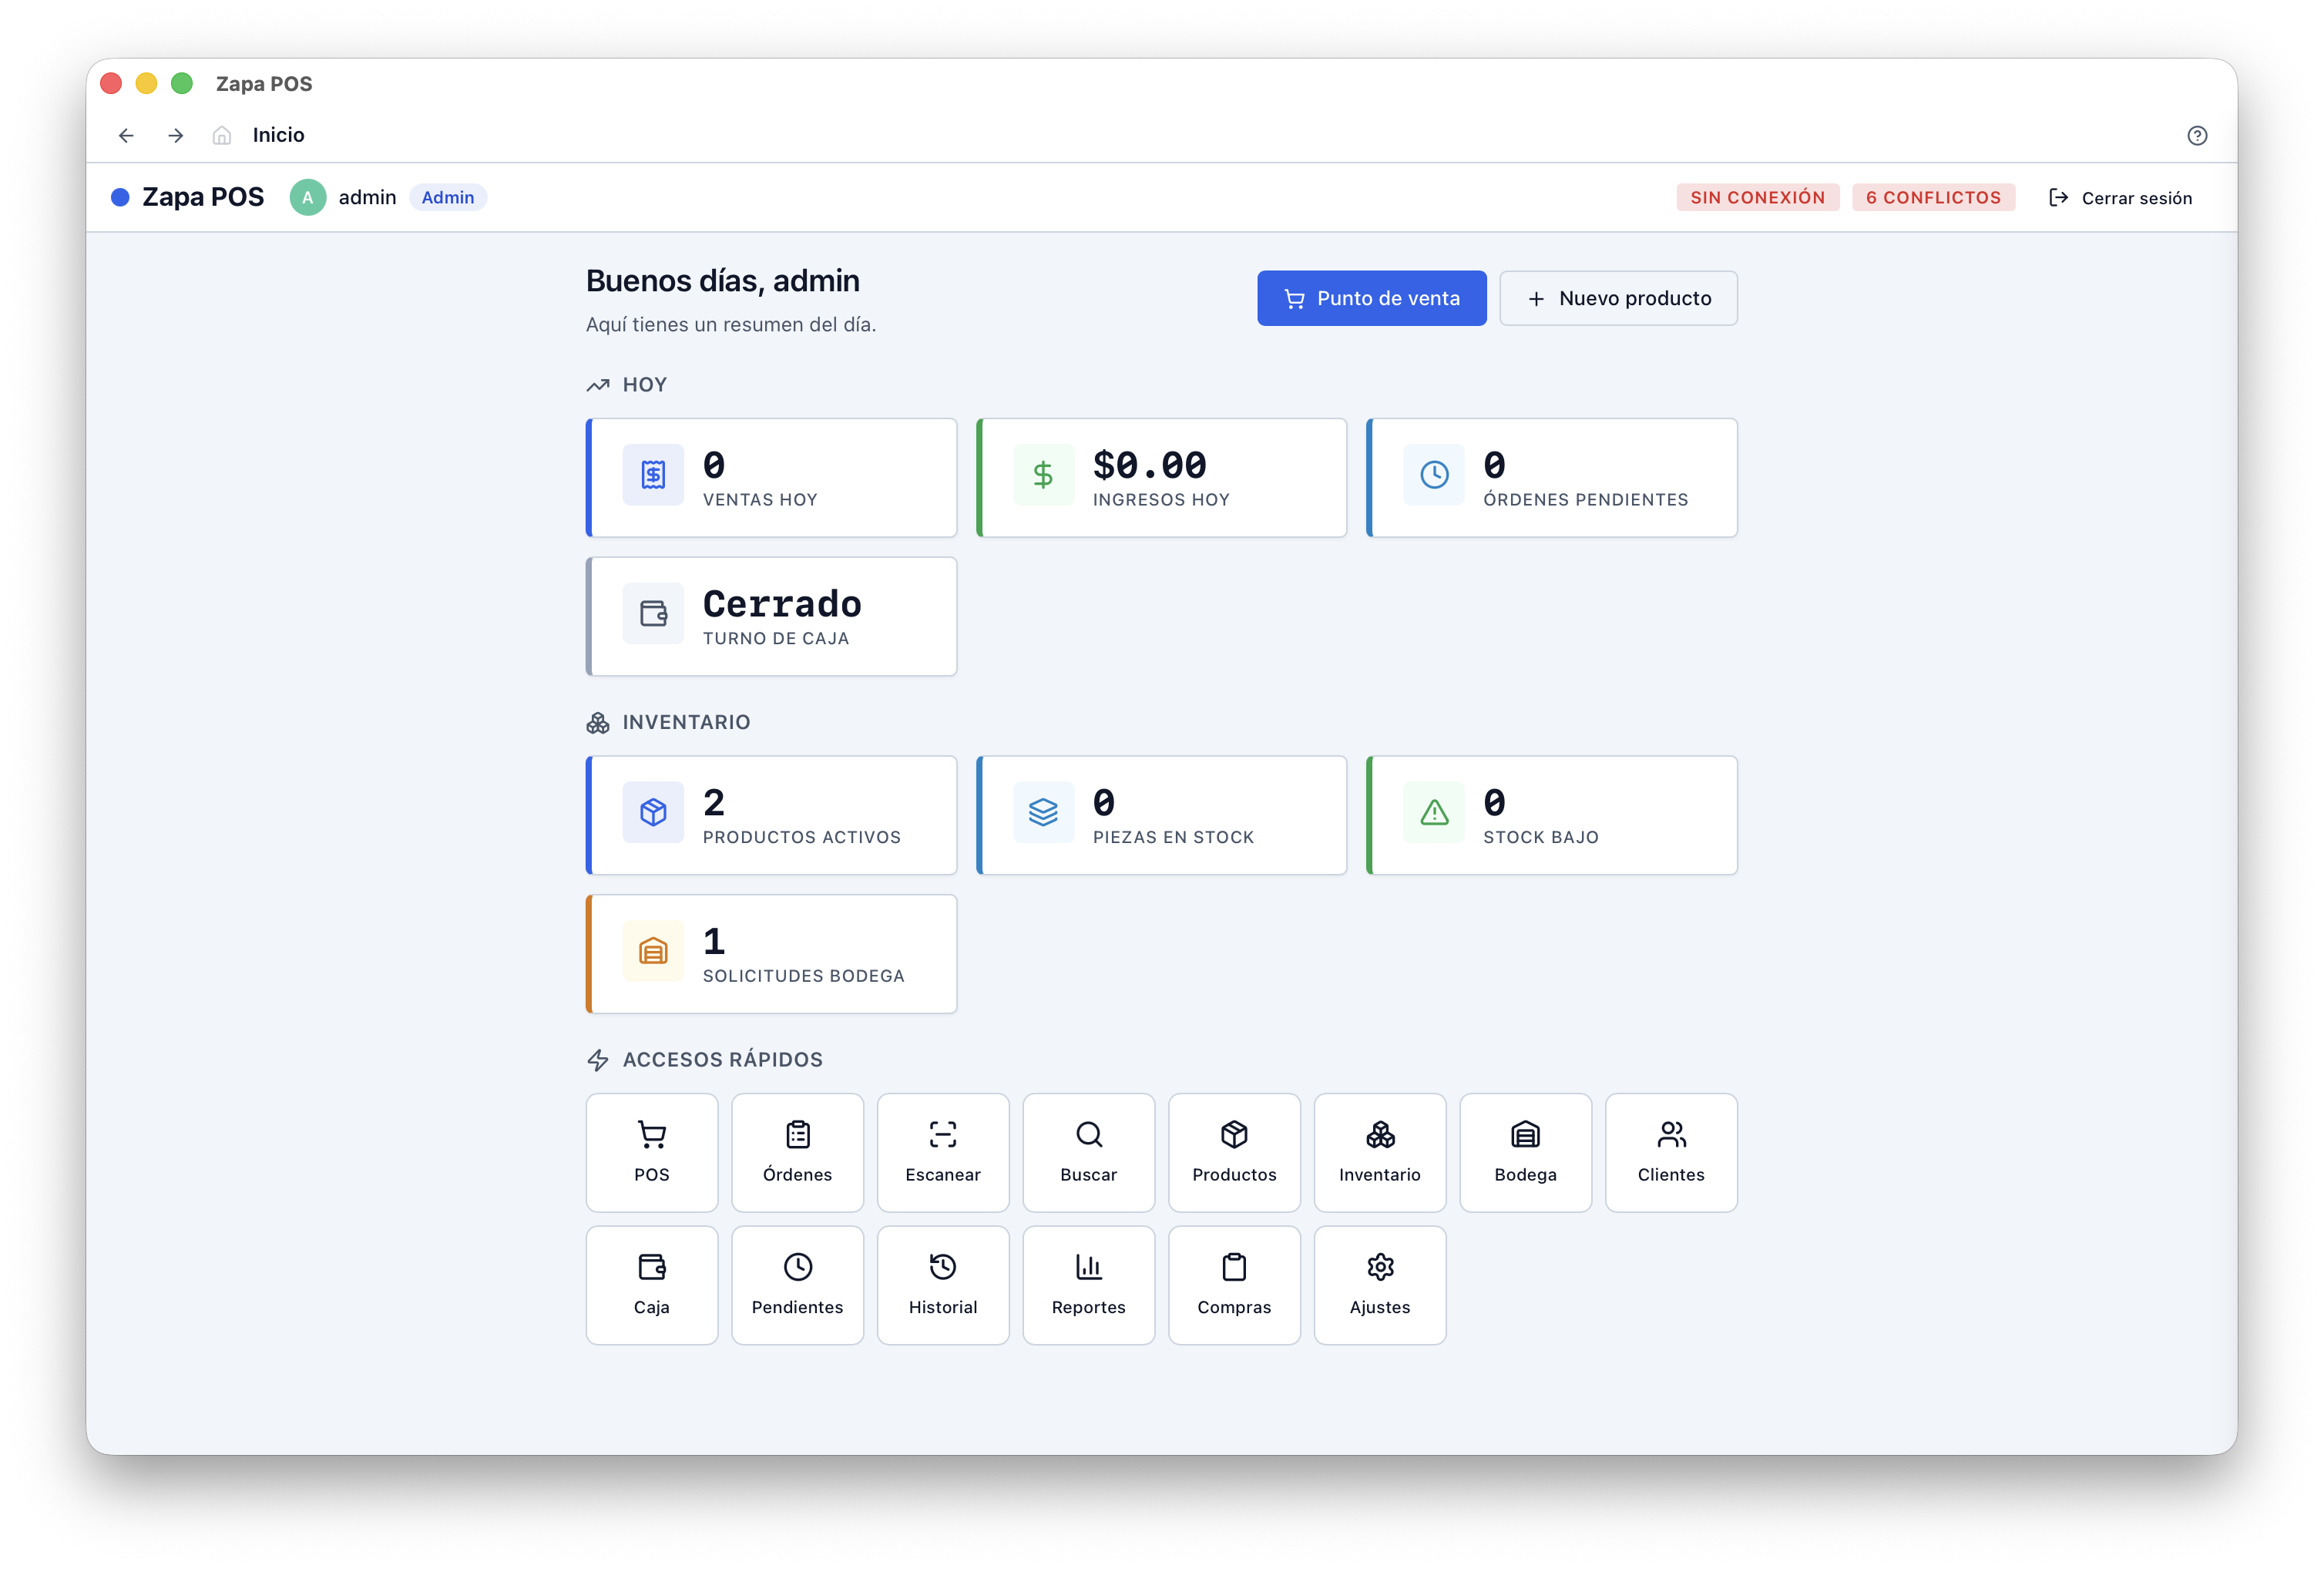Screen dimensions: 2324x1569
Task: Open Ajustes quick access tile
Action: point(1380,1286)
